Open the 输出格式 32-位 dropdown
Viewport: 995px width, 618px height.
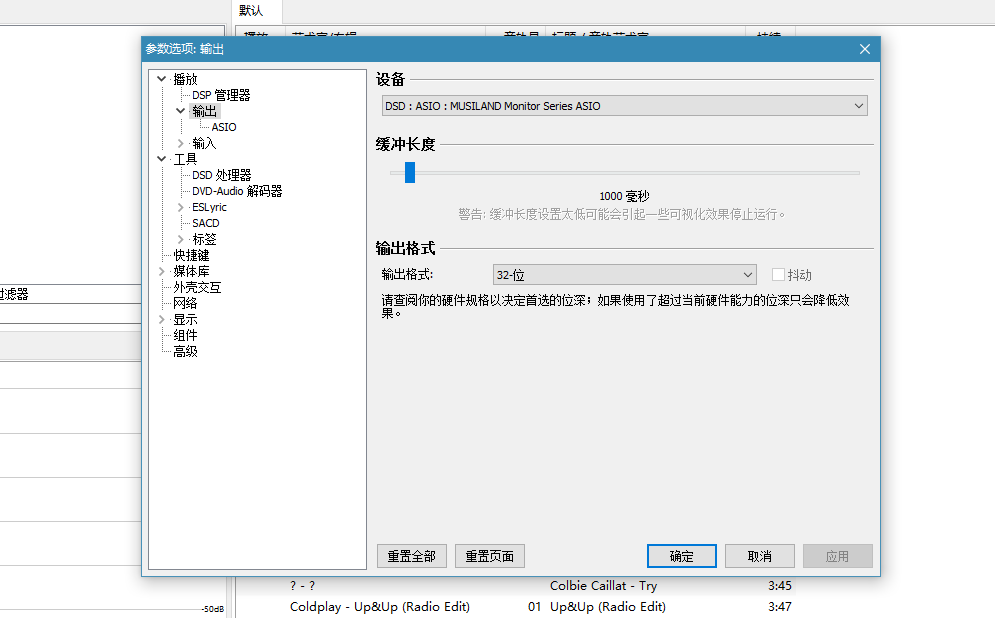(x=624, y=273)
